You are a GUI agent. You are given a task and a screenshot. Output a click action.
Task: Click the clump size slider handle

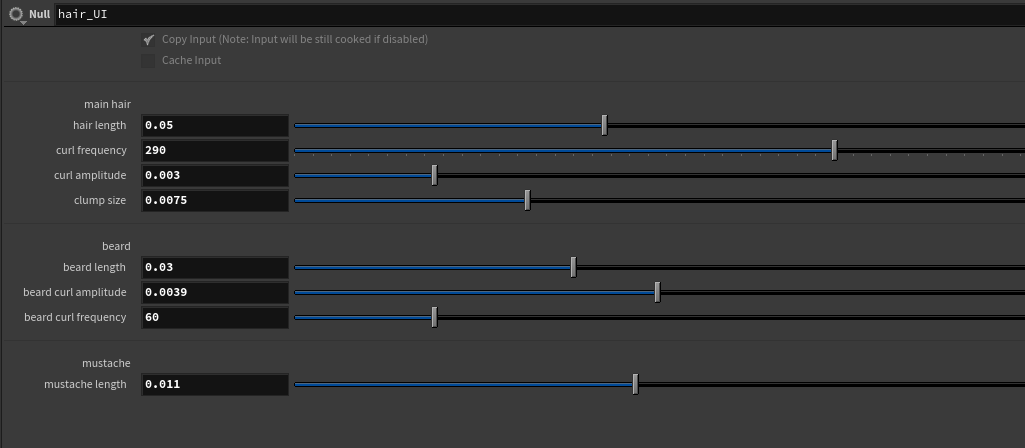point(528,199)
